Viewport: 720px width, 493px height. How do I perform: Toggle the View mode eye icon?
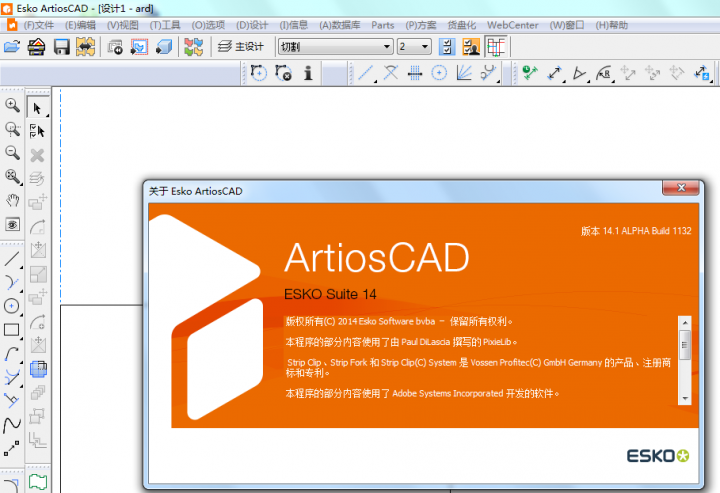(x=13, y=224)
